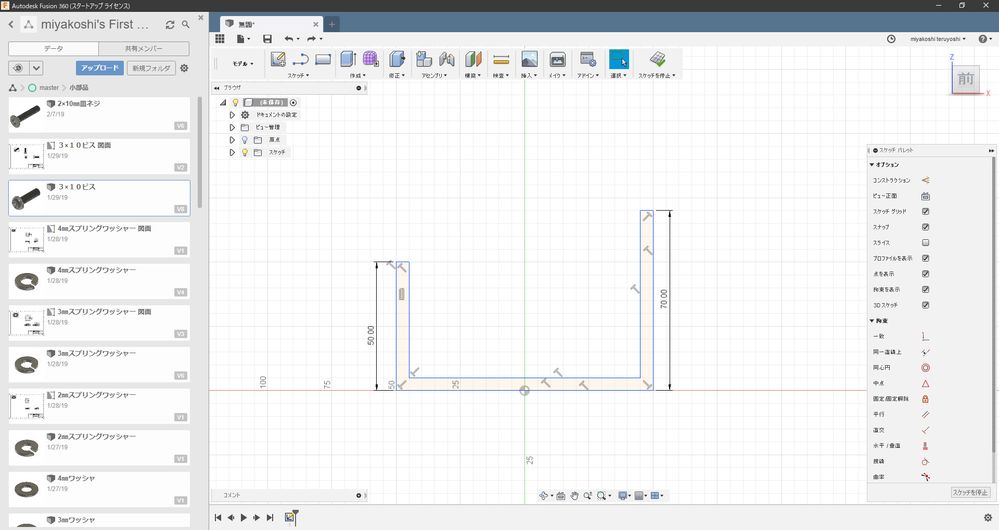This screenshot has height=530, width=999.
Task: Open the Modify menu dropdown
Action: pos(396,76)
